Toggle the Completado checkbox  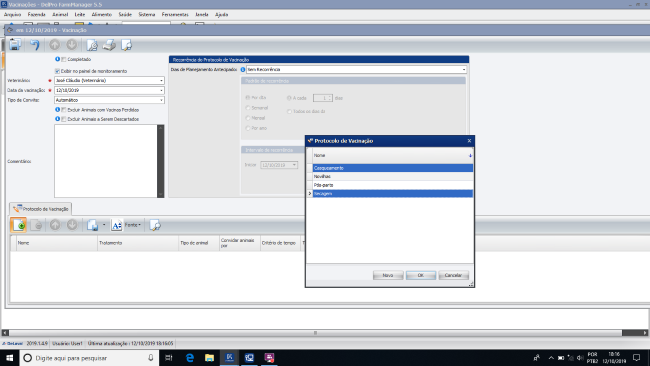(63, 60)
